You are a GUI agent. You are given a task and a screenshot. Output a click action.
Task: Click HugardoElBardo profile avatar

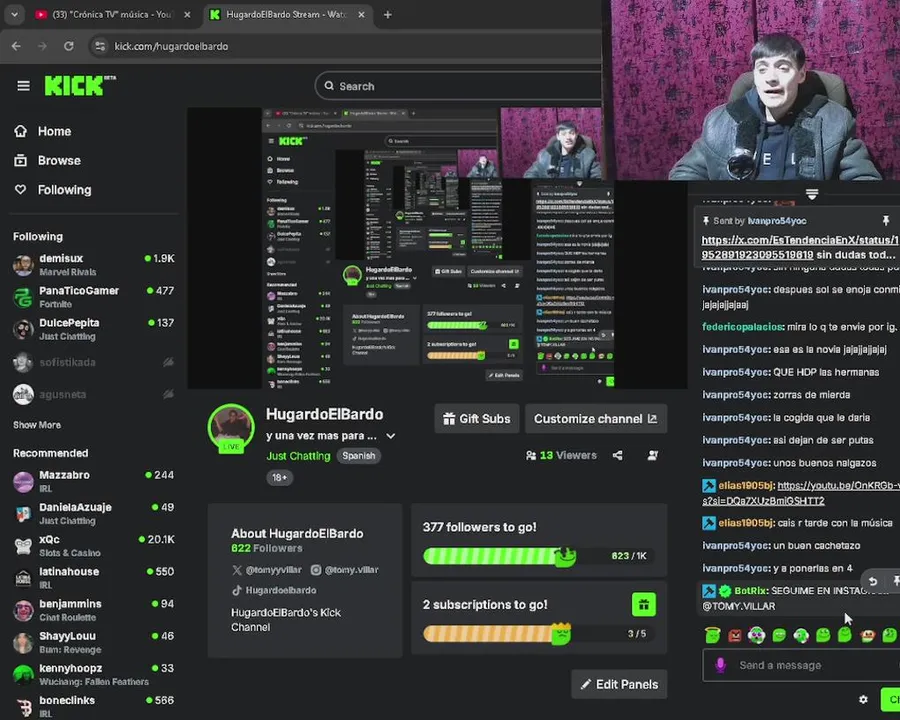click(231, 428)
